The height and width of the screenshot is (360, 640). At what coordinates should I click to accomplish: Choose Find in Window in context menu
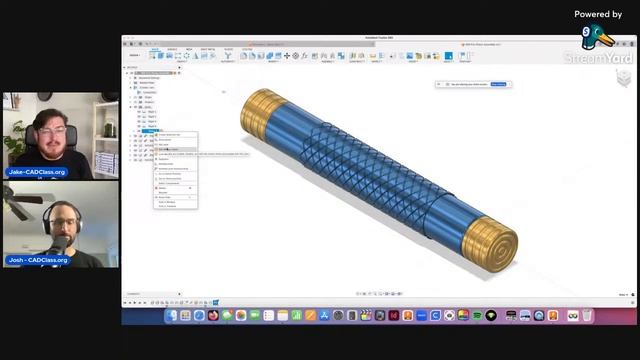(176, 202)
